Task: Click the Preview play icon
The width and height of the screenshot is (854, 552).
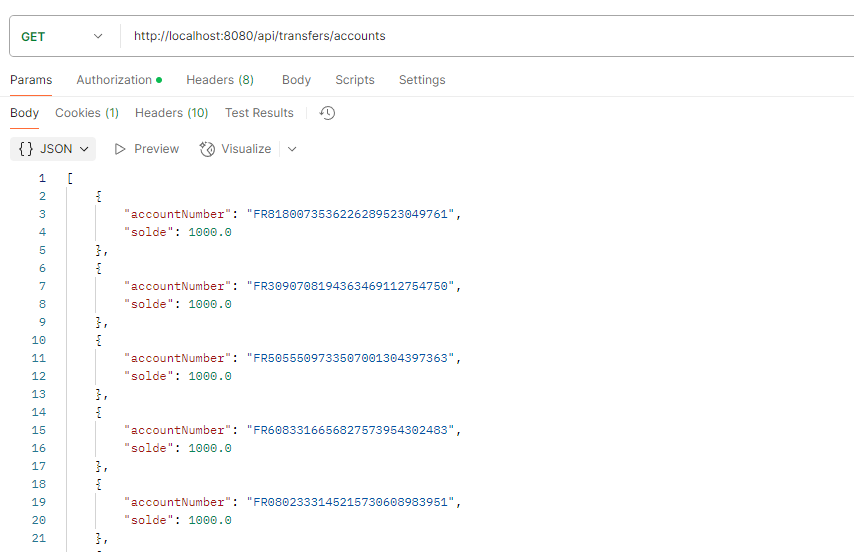Action: click(121, 149)
